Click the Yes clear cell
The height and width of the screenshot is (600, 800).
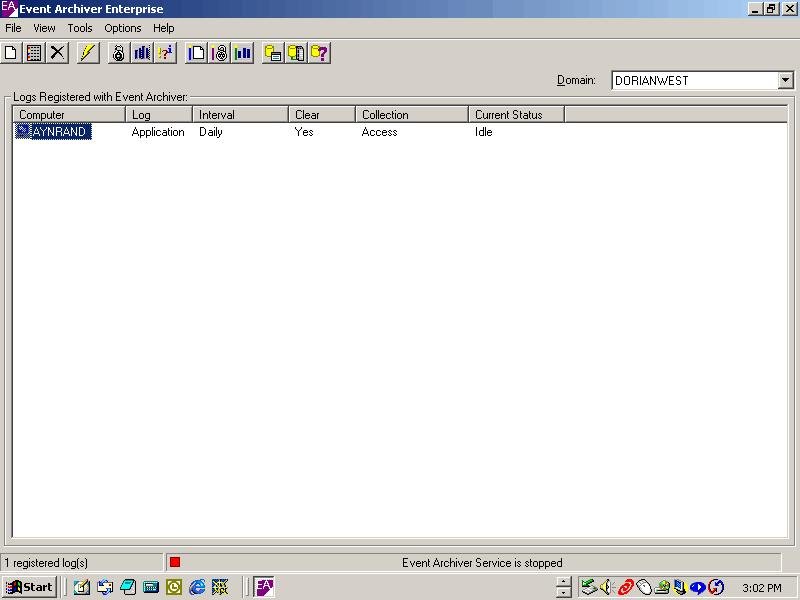point(304,132)
